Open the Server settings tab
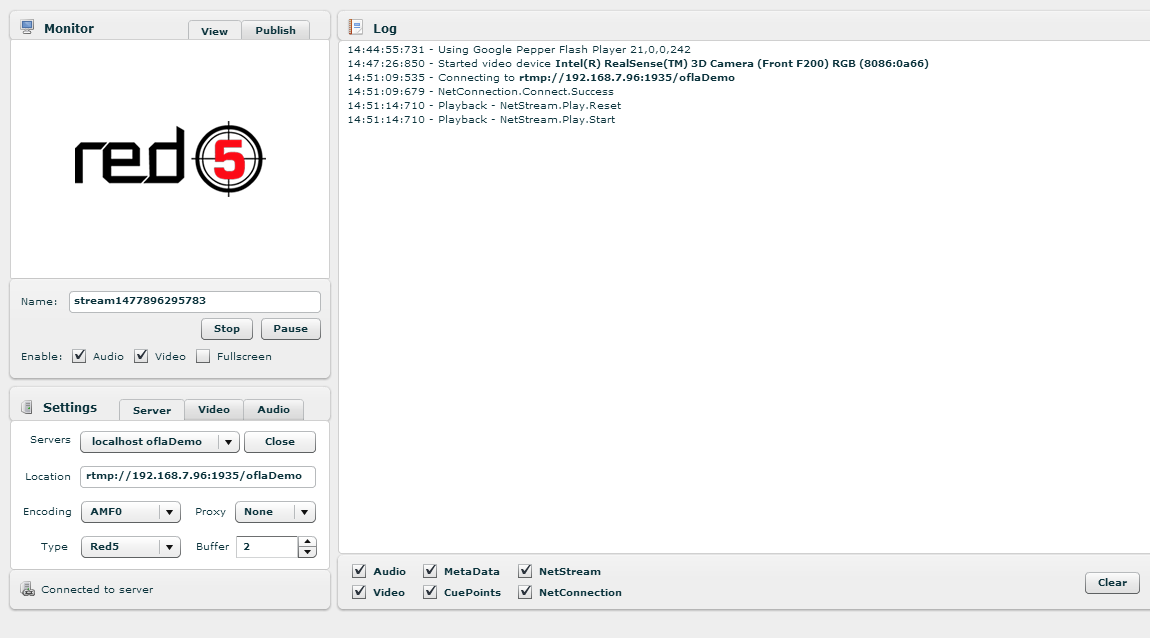 click(152, 409)
